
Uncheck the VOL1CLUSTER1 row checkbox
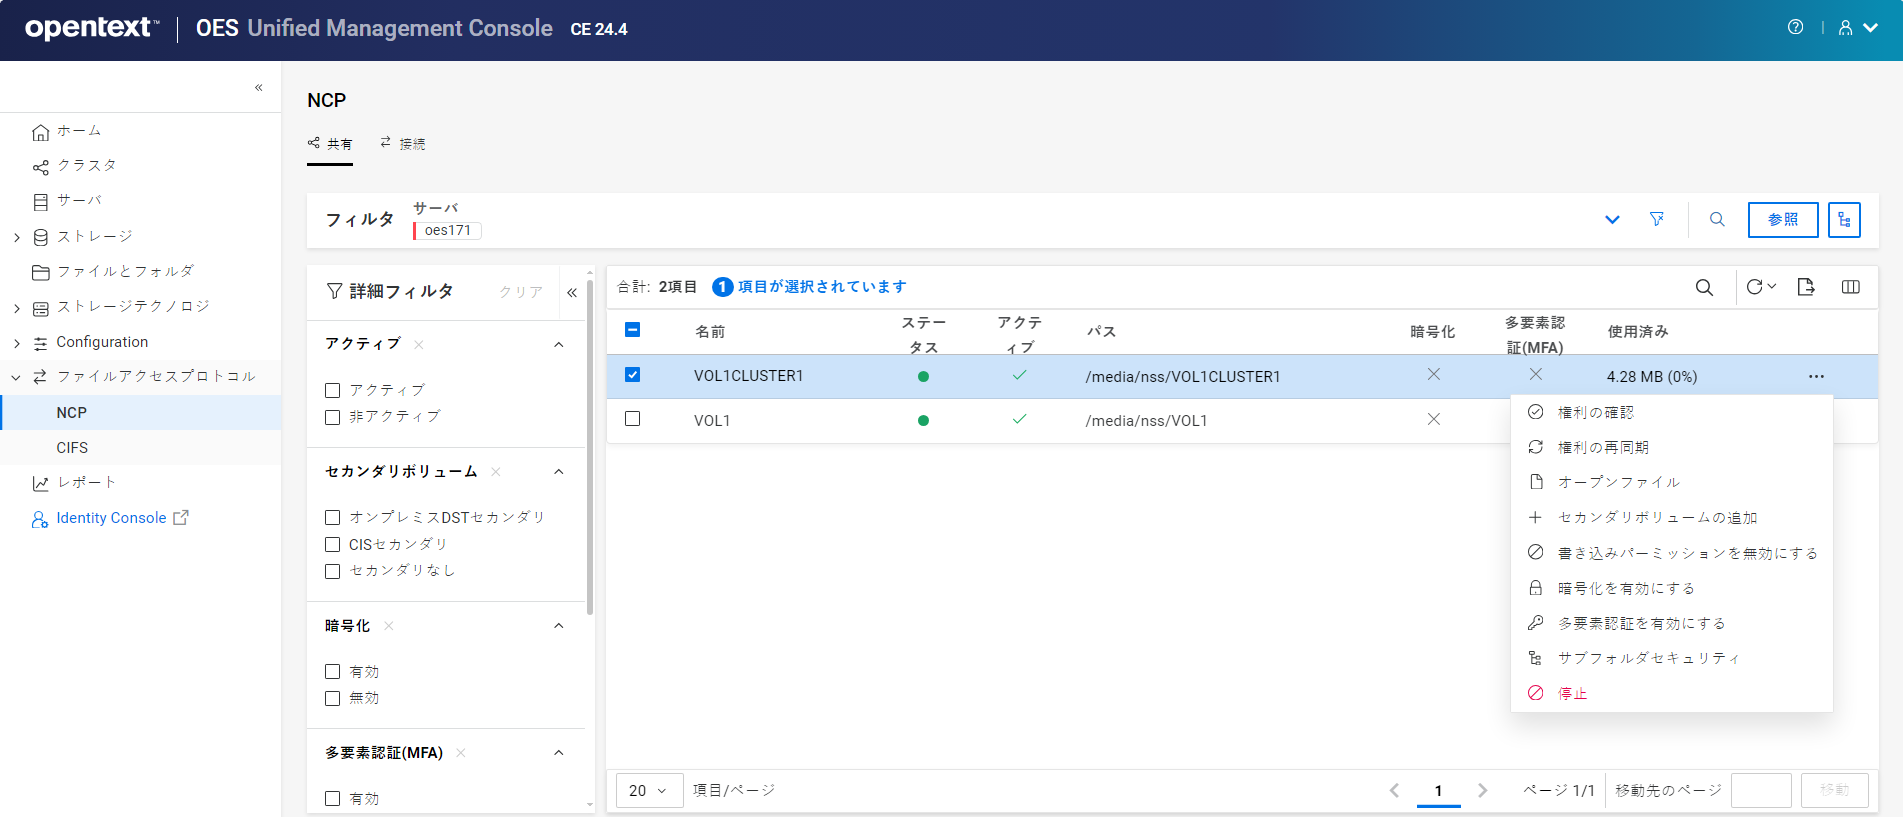(x=632, y=375)
